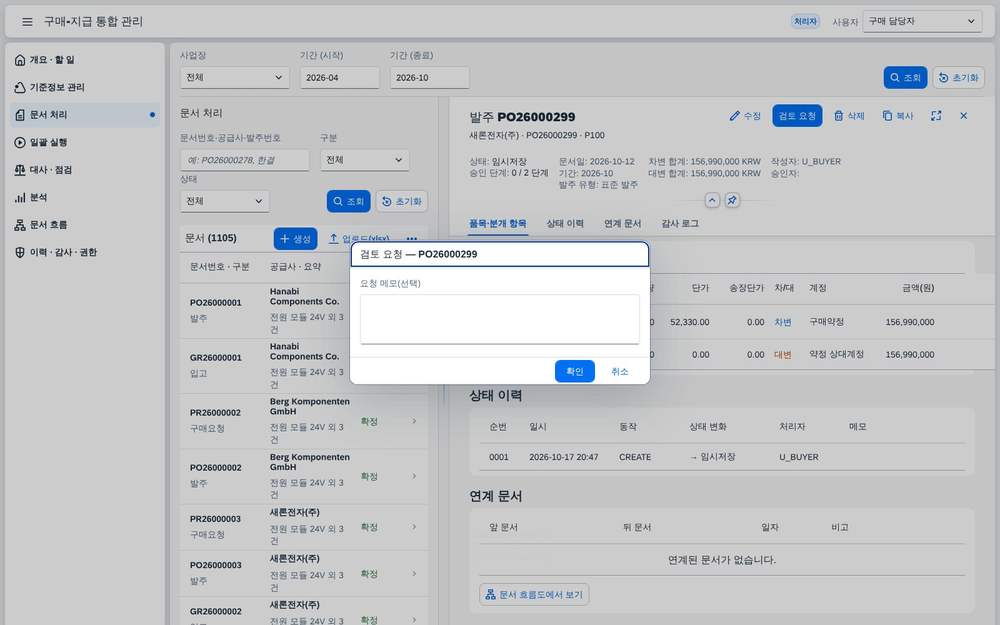Open 개요·할 일 in sidebar
The width and height of the screenshot is (1000, 625).
tap(85, 60)
